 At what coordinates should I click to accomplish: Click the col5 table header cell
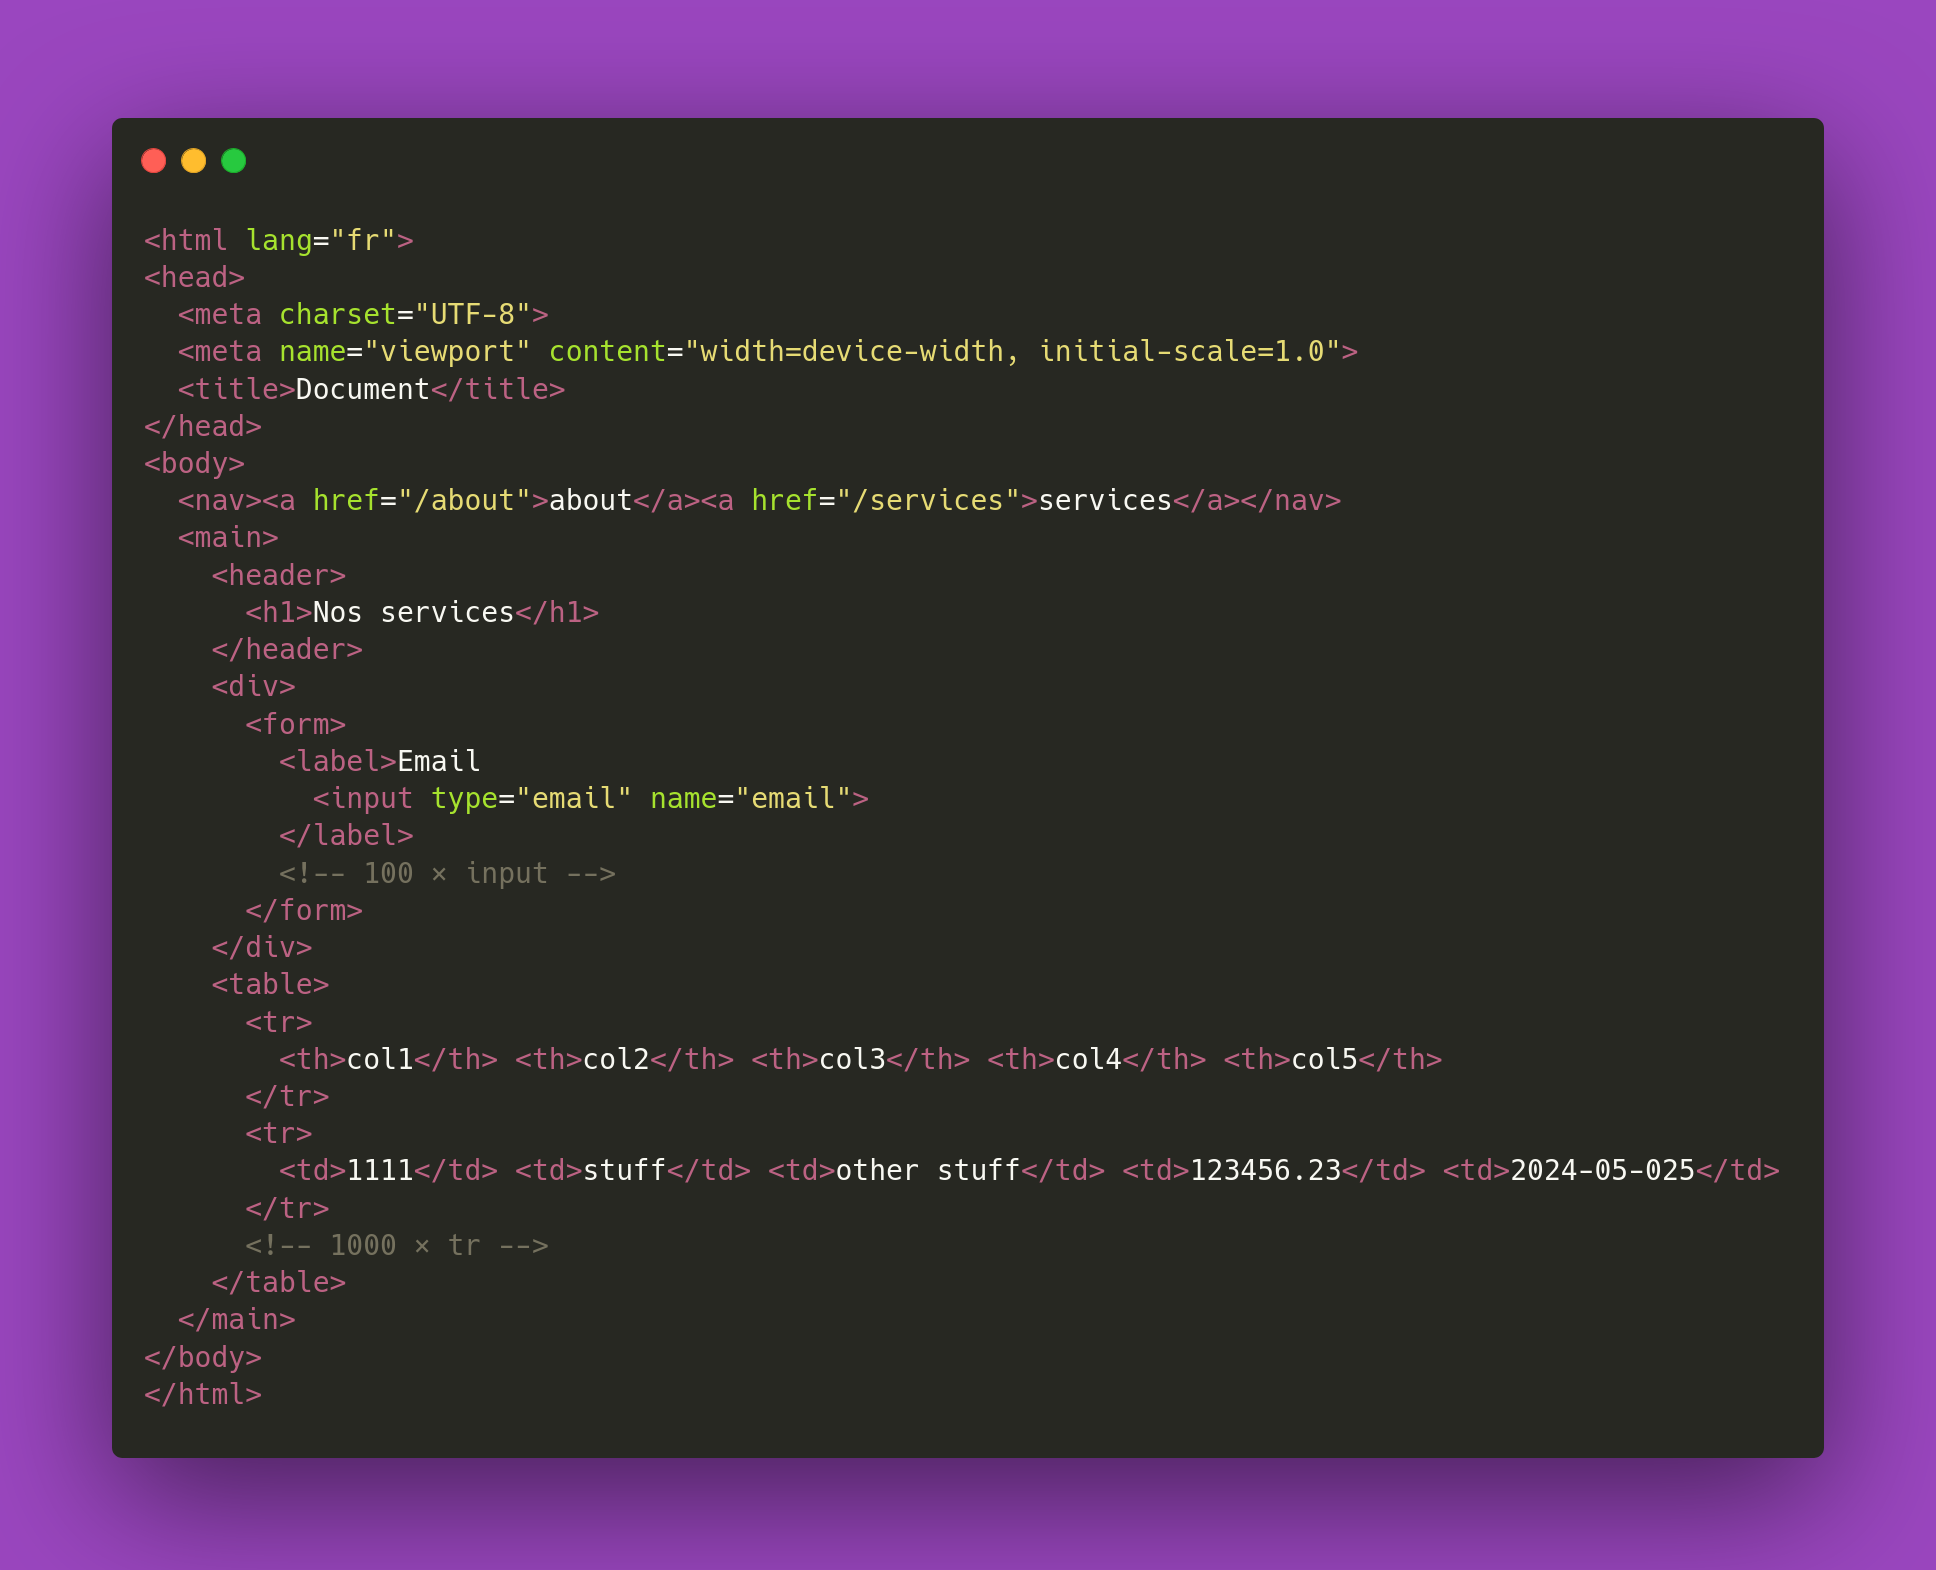[1333, 1060]
